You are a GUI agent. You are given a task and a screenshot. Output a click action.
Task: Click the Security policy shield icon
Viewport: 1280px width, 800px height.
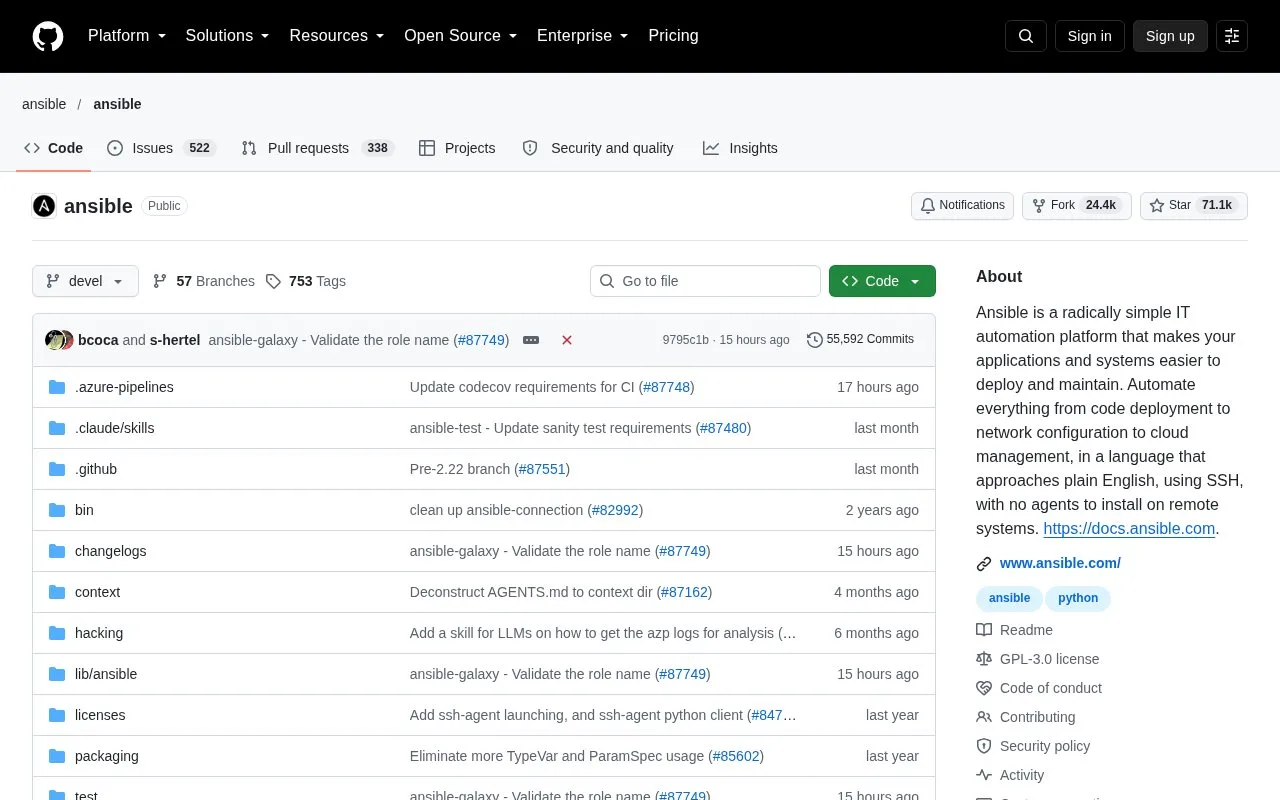pyautogui.click(x=984, y=746)
